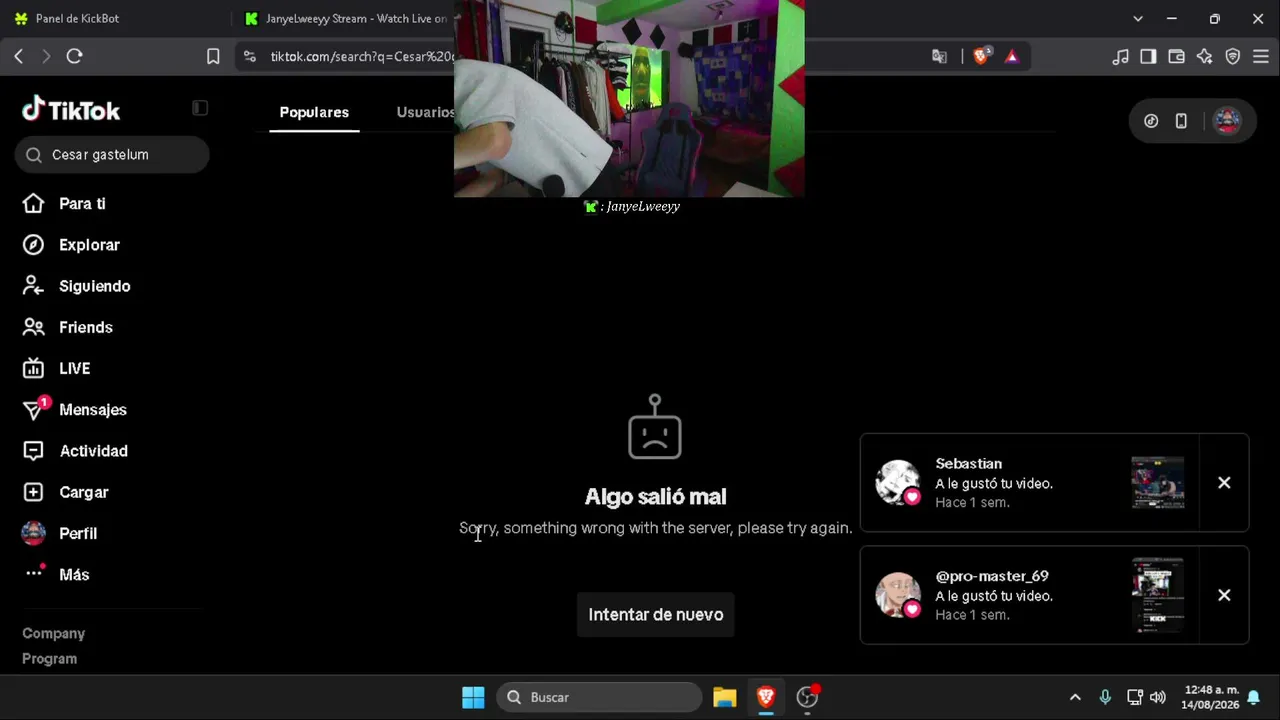The image size is (1280, 720).
Task: Open the Leo AI sparkle icon
Action: click(1204, 57)
